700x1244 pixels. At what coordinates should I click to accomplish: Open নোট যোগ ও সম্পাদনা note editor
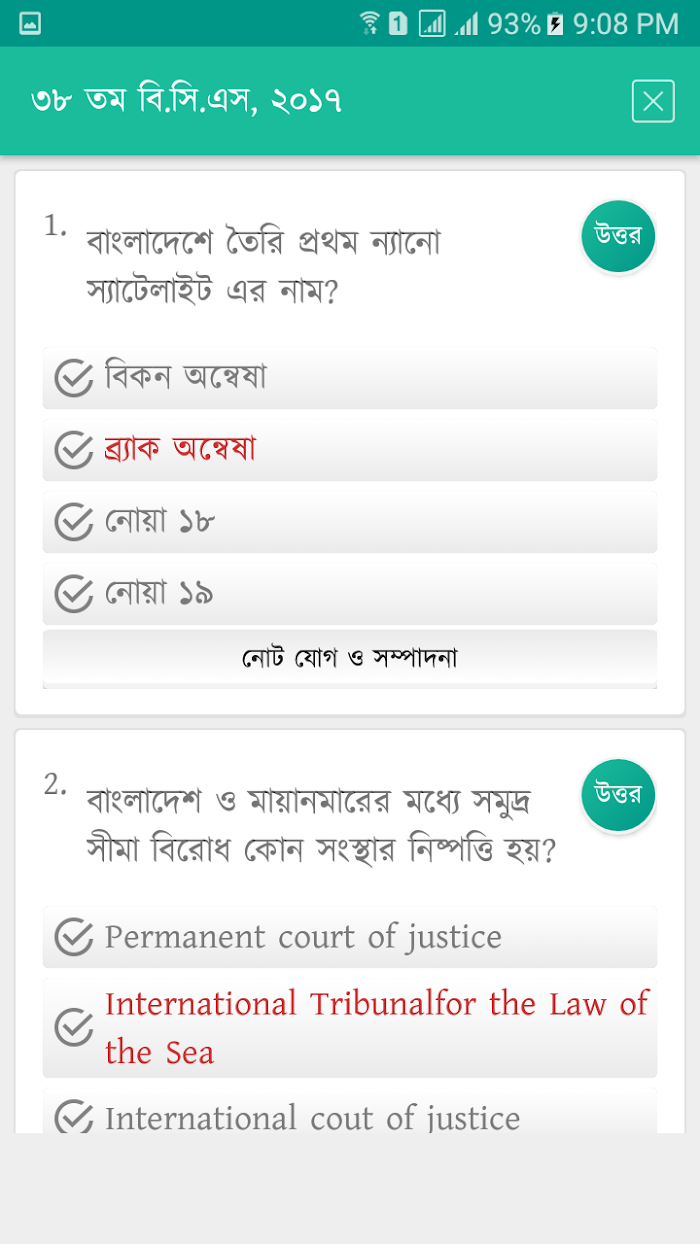350,658
